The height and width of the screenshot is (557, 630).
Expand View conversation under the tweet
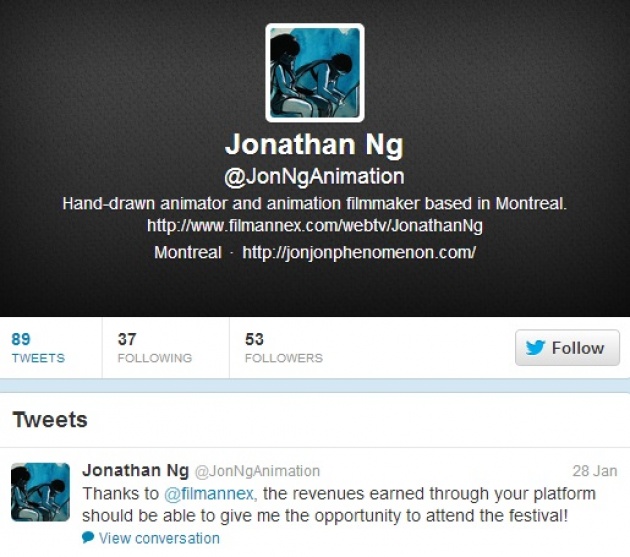[x=159, y=538]
